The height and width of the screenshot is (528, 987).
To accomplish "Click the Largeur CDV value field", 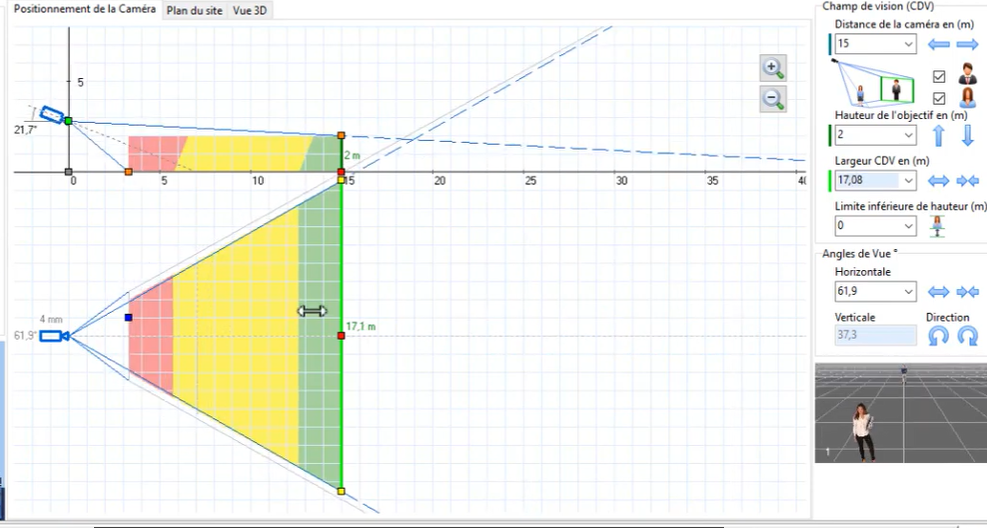I will [866, 181].
